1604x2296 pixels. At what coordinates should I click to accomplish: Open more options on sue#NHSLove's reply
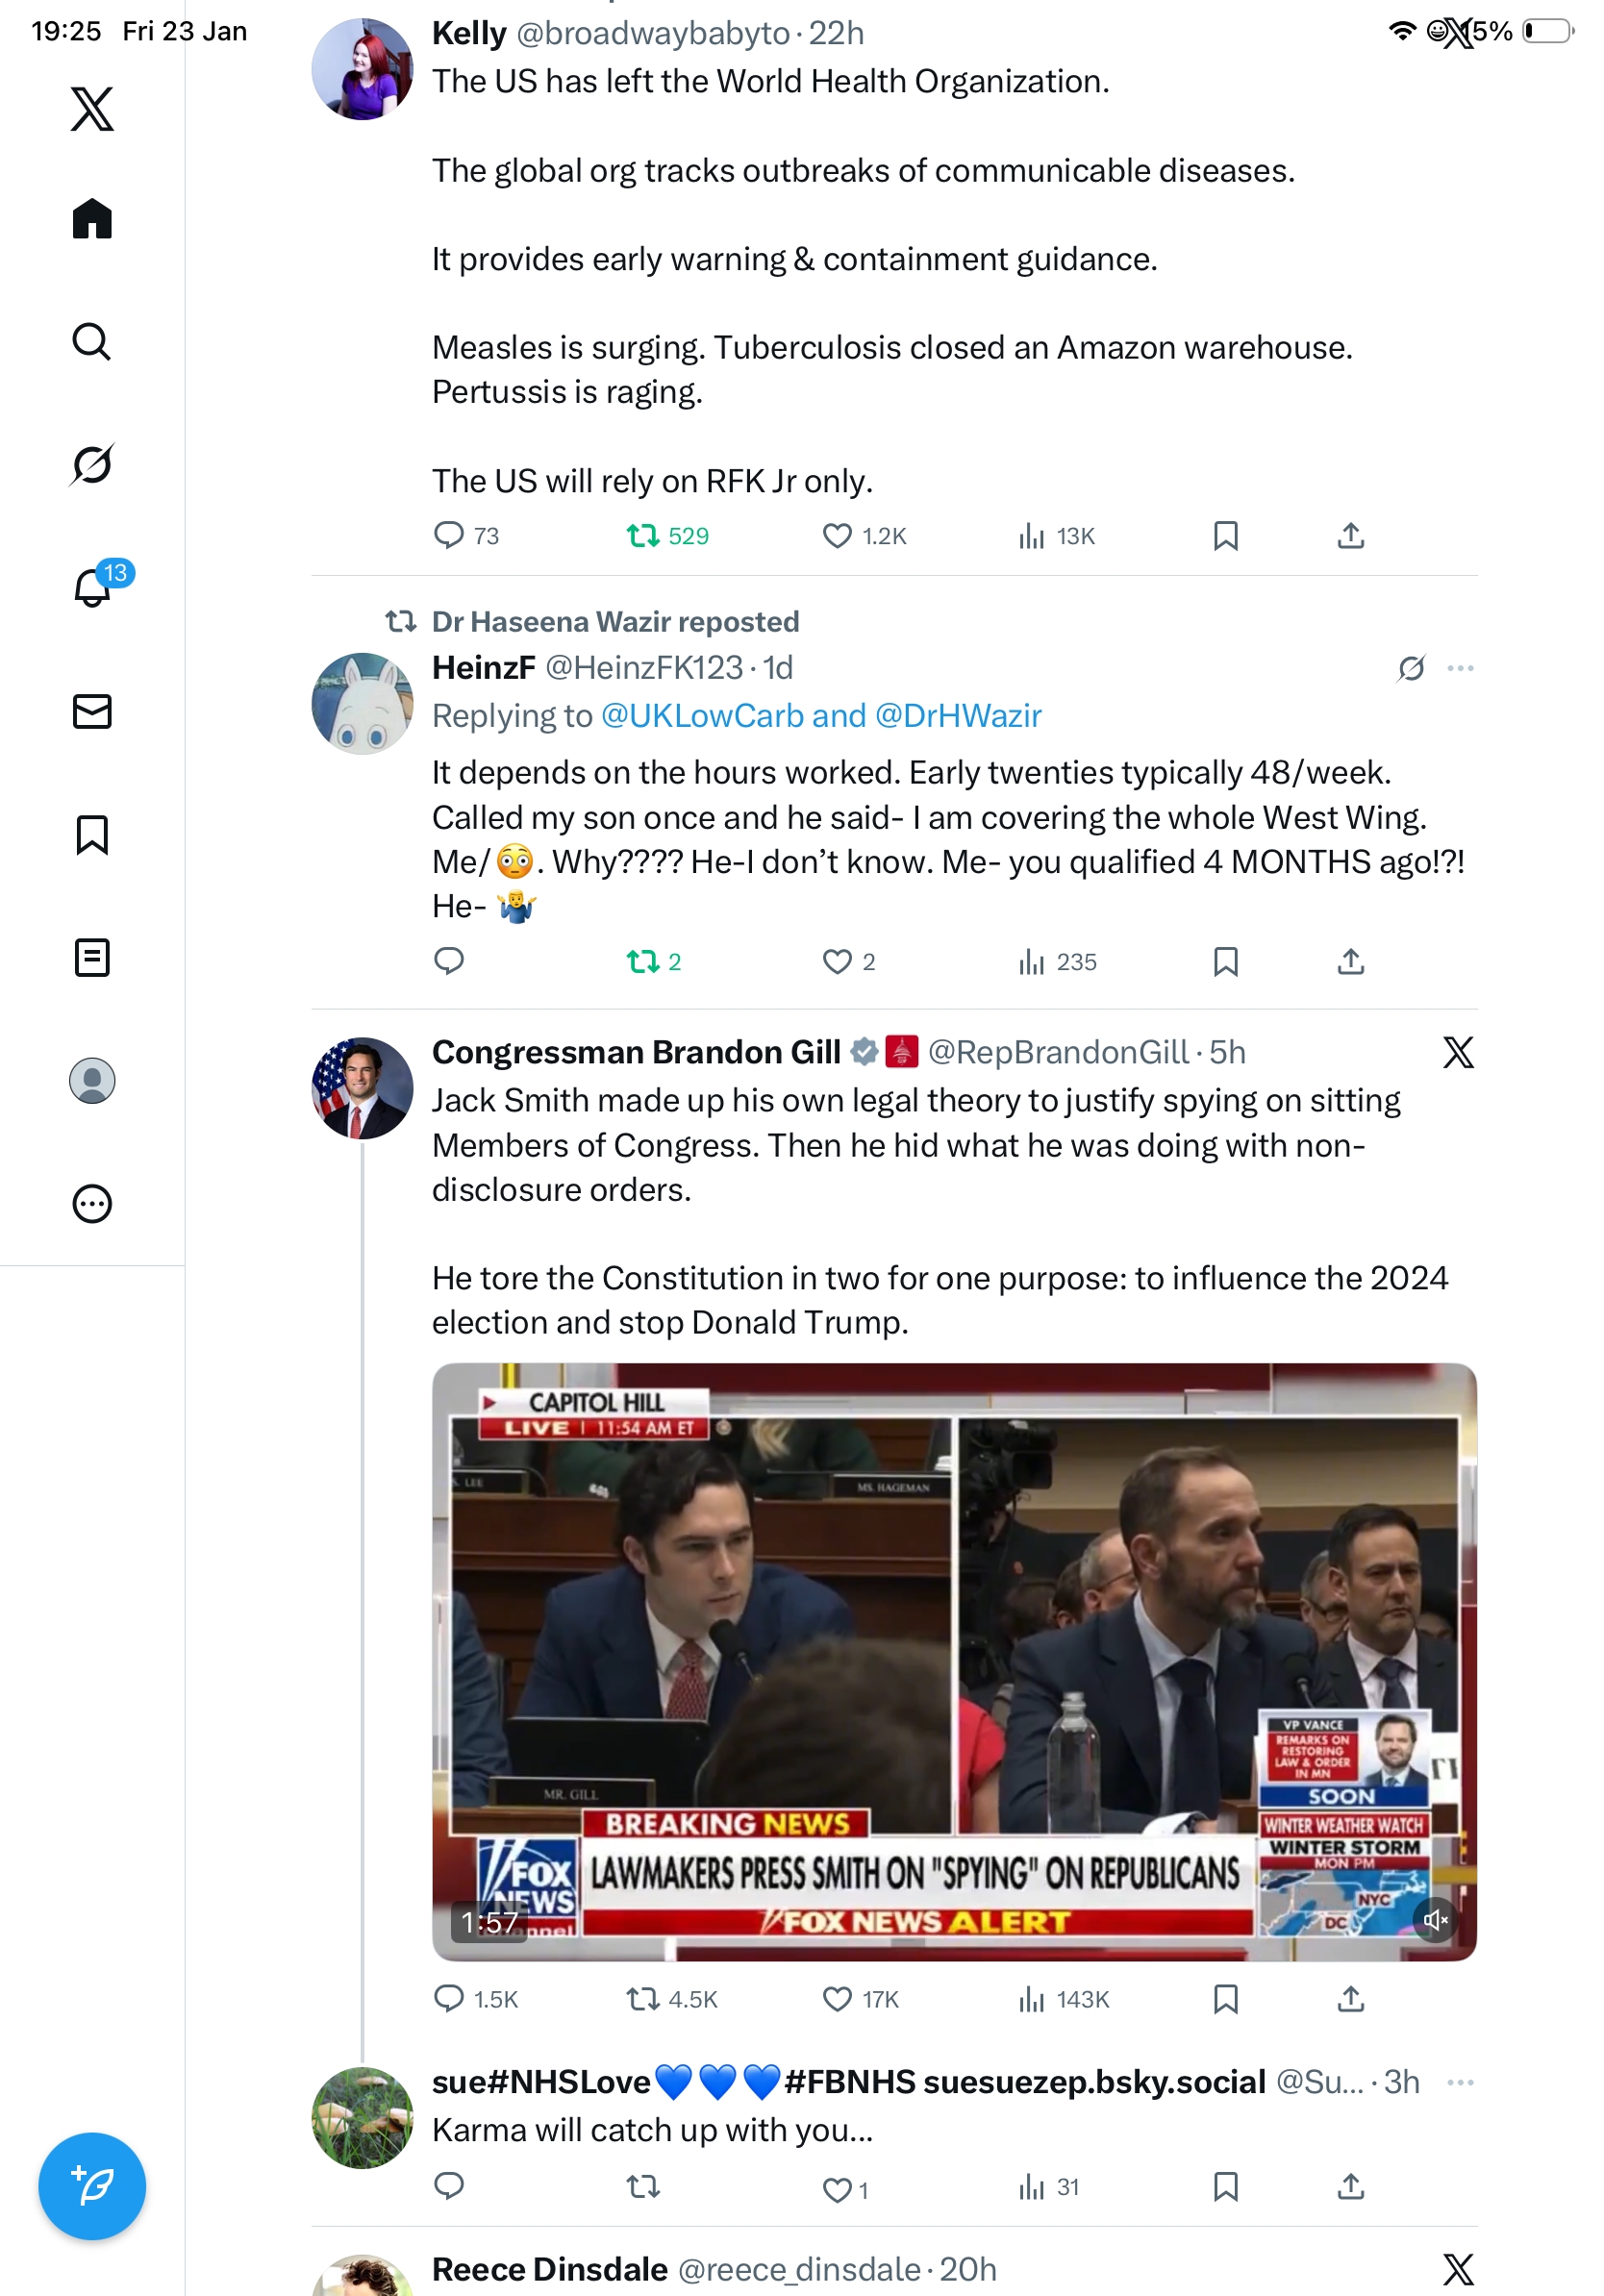(x=1460, y=2082)
